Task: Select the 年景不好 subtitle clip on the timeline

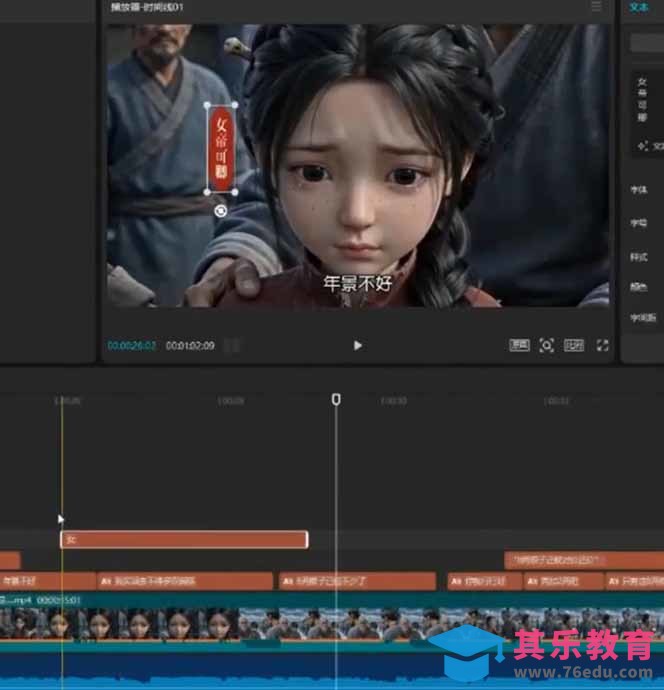Action: 48,581
